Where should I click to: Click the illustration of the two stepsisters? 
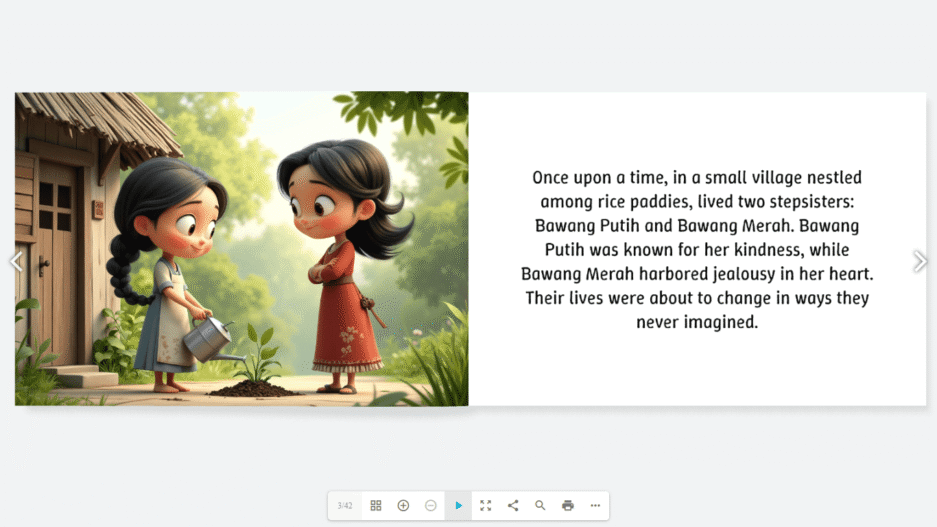click(x=242, y=249)
